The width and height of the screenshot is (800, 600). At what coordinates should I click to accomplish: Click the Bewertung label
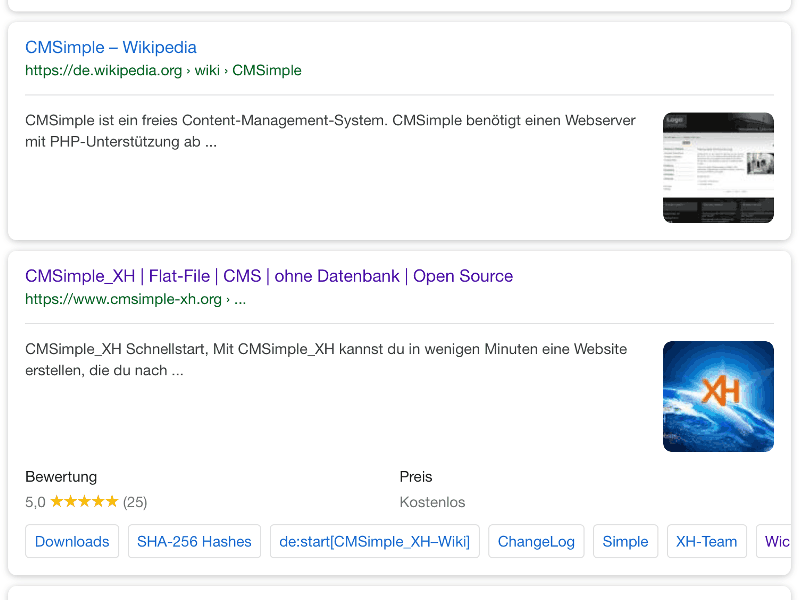click(61, 477)
